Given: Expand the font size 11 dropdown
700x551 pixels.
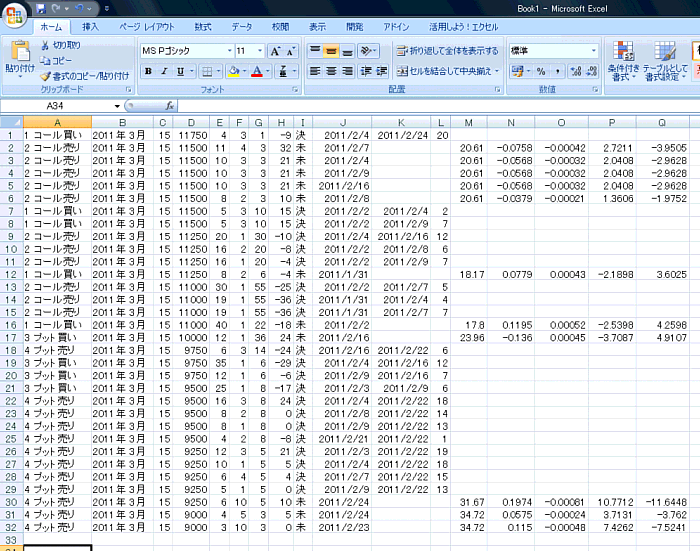Looking at the screenshot, I should tap(260, 50).
